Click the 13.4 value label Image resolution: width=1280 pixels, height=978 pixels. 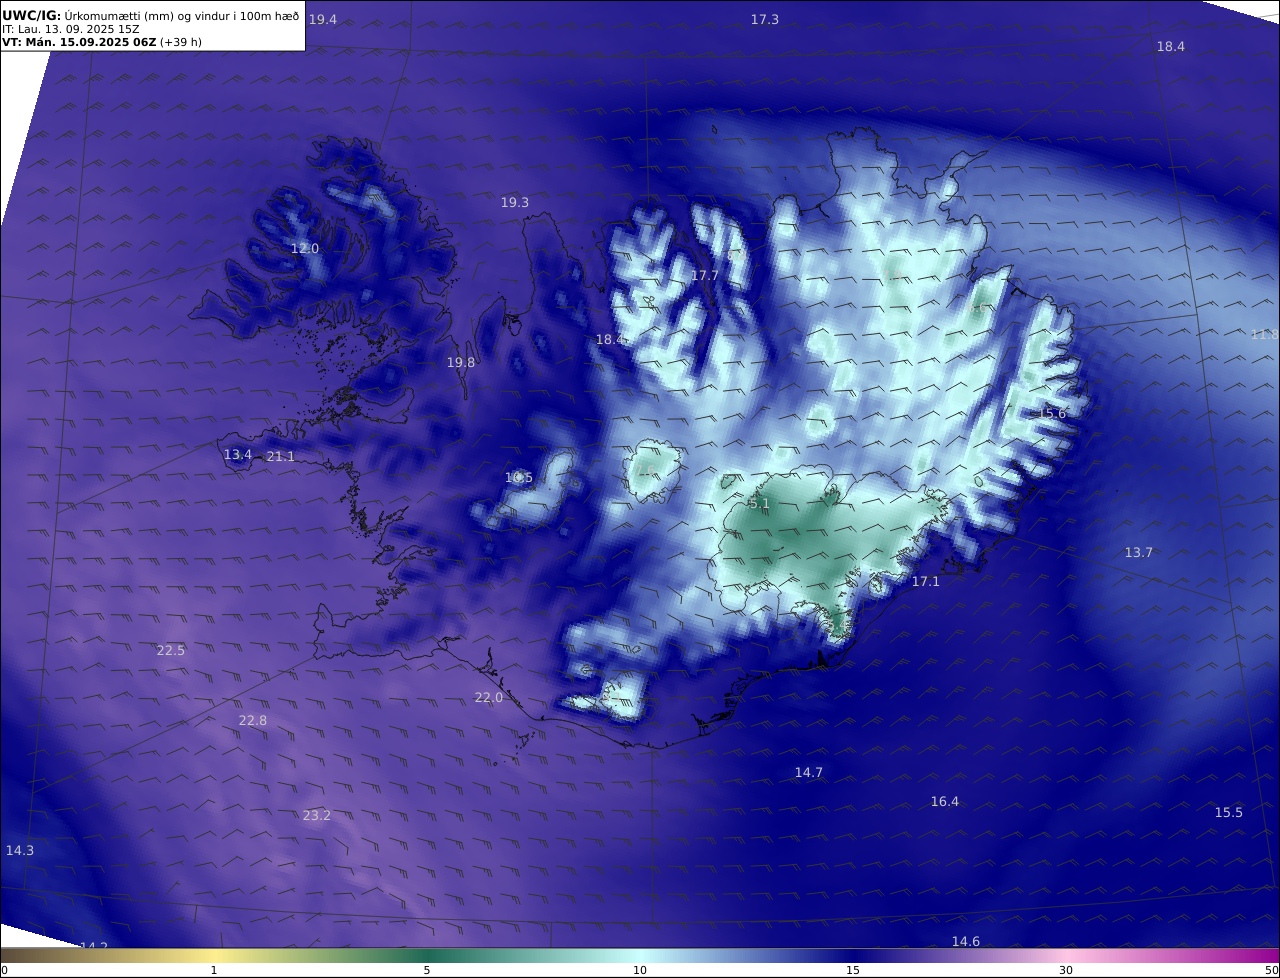[x=238, y=454]
